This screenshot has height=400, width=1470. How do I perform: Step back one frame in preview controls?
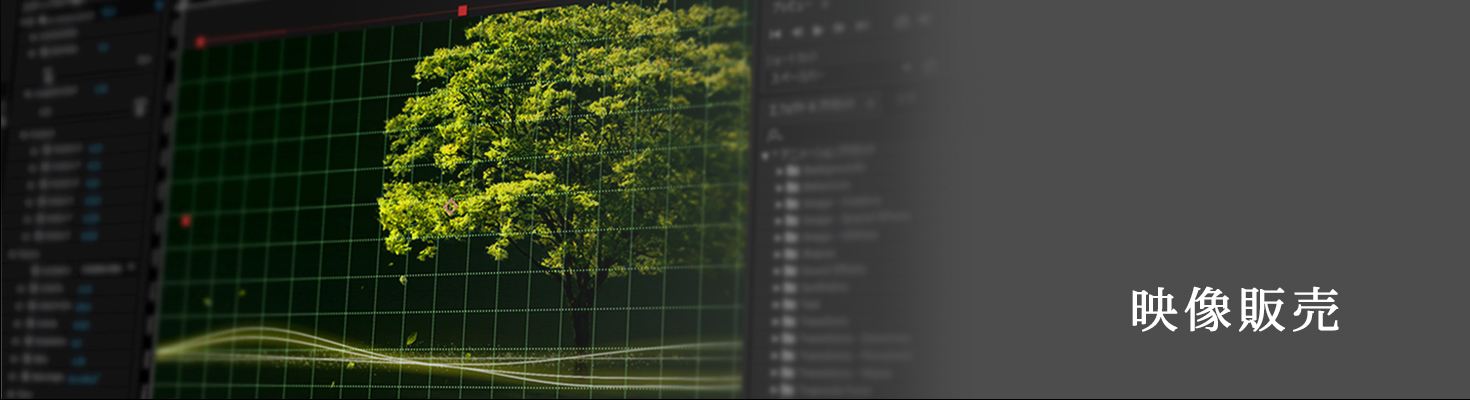pos(797,31)
